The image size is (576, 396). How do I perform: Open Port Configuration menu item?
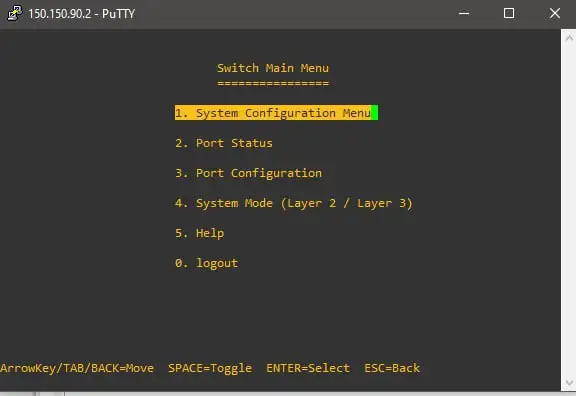[x=248, y=173]
